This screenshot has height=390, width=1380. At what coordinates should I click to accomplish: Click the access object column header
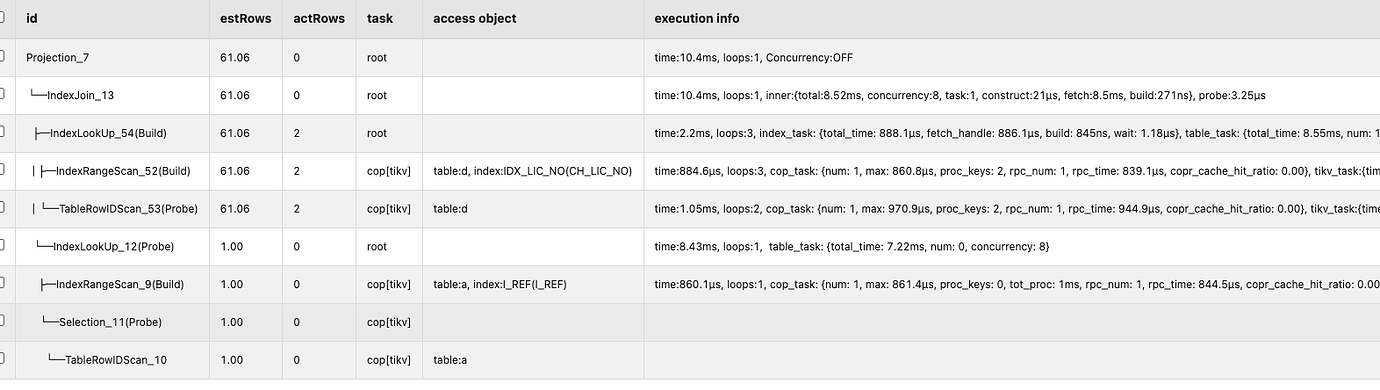pos(476,19)
